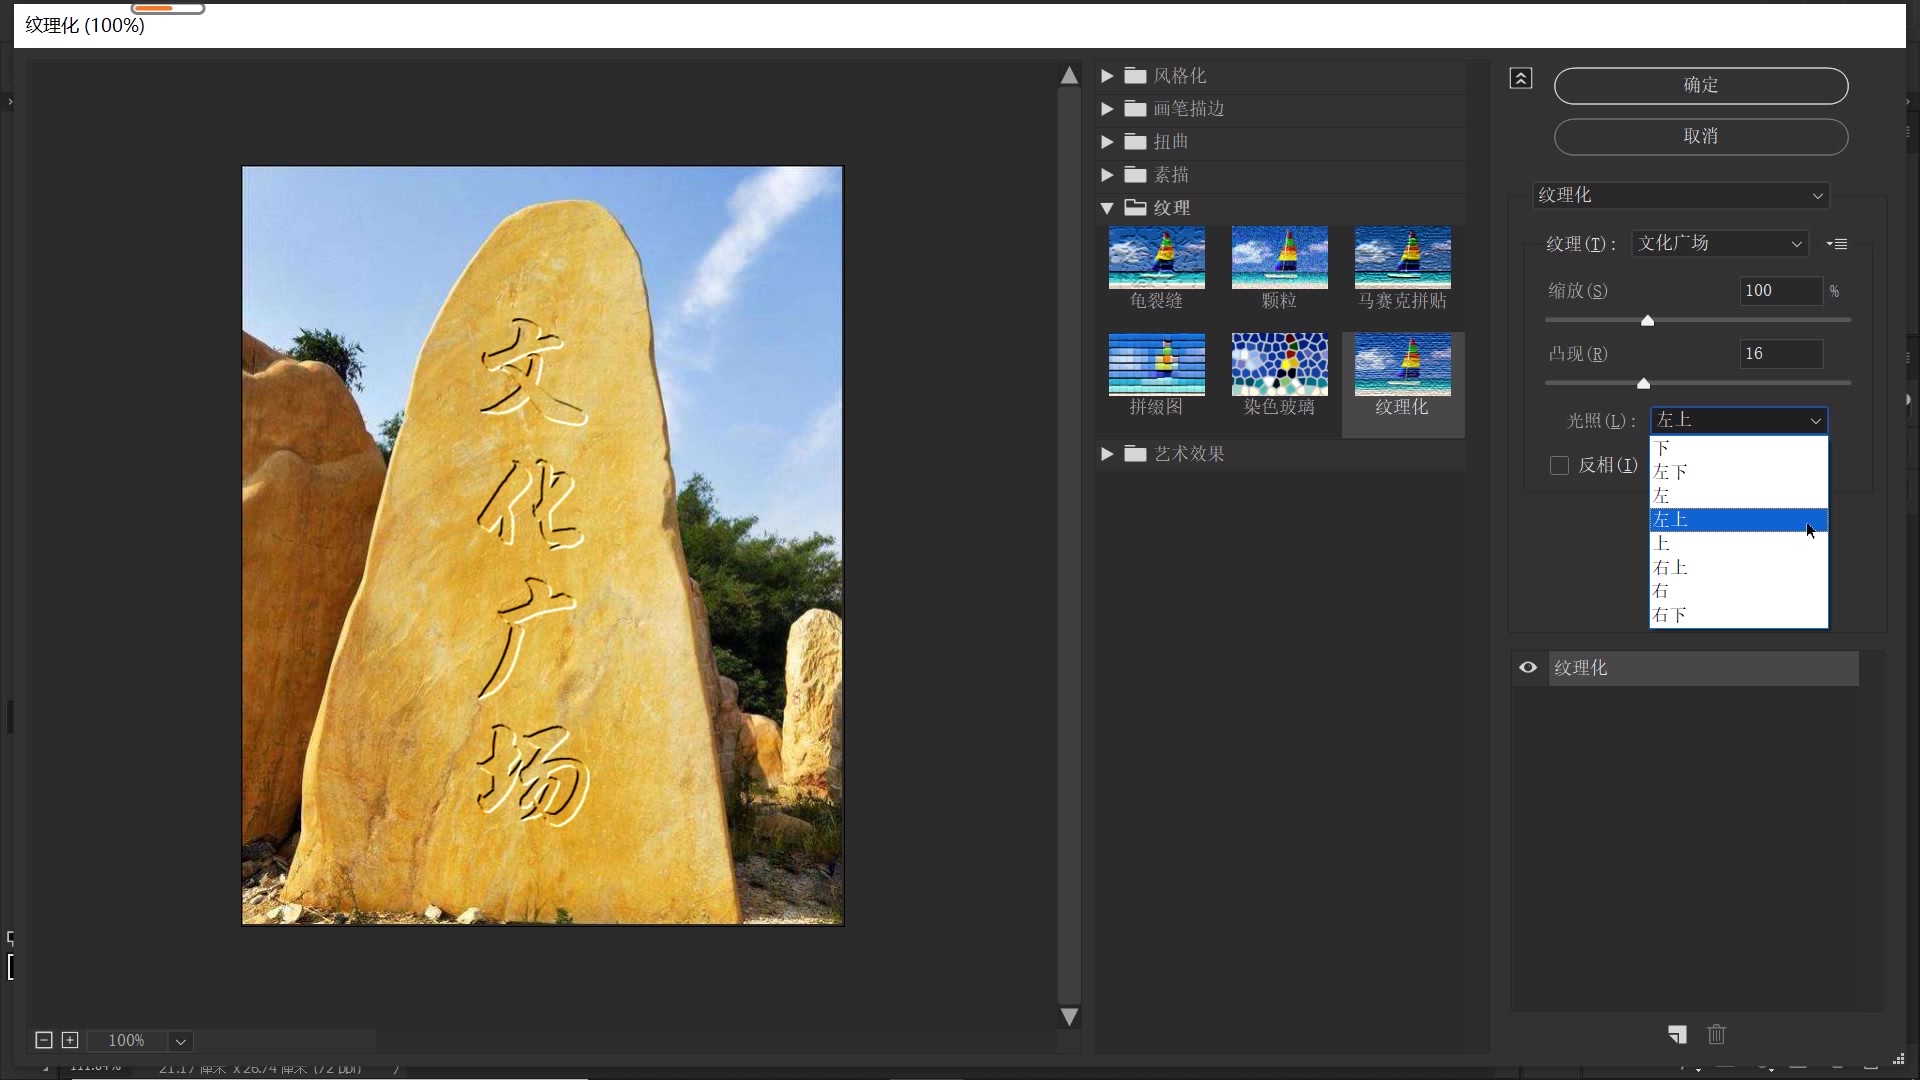
Task: Select the 龟裂缝 filter thumbnail
Action: point(1156,258)
